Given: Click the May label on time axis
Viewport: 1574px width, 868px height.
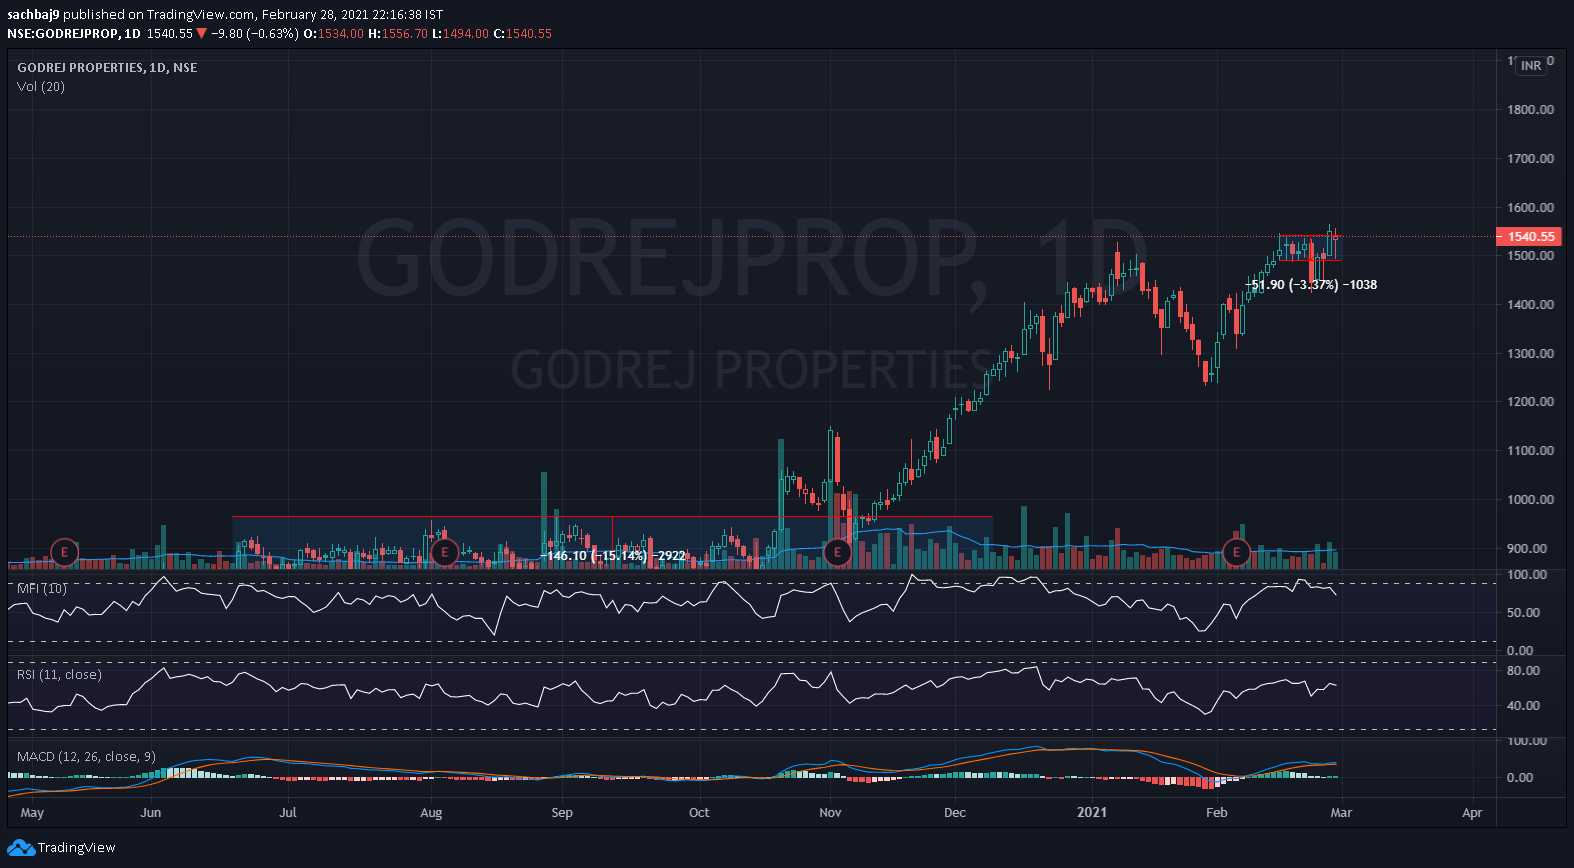Looking at the screenshot, I should click(x=32, y=813).
